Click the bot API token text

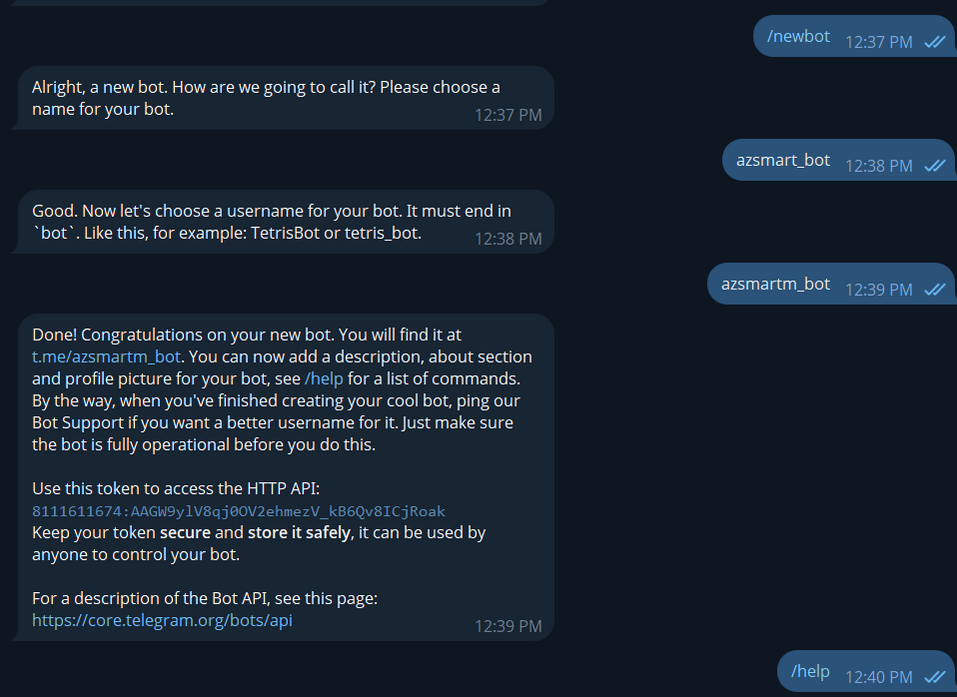(238, 511)
